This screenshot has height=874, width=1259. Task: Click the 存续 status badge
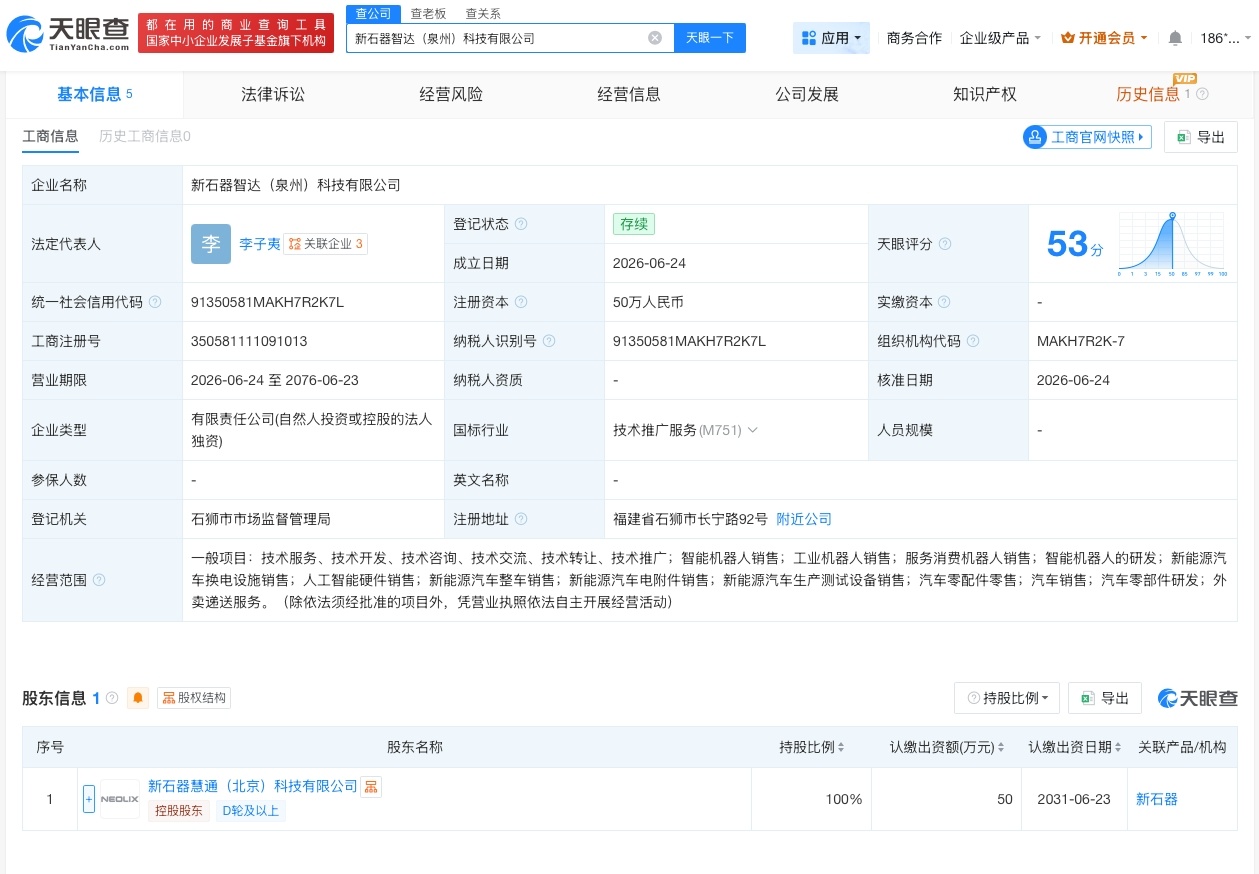pyautogui.click(x=634, y=224)
